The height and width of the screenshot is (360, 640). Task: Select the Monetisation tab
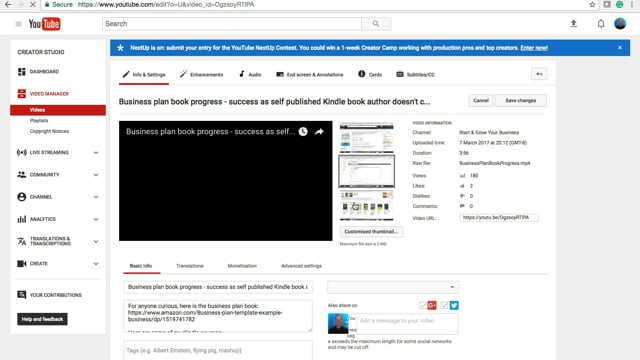(242, 266)
